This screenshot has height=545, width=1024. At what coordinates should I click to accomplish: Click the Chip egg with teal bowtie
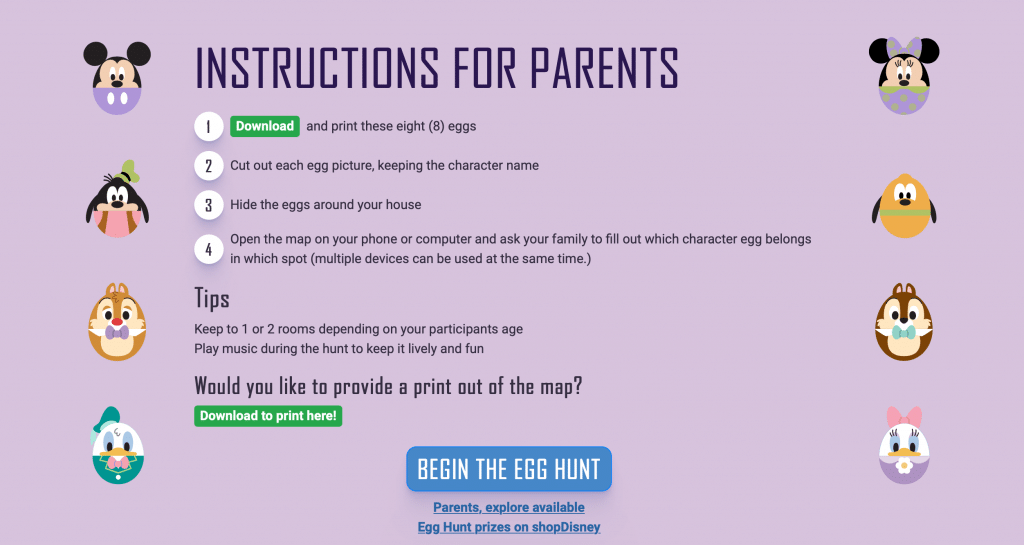pos(904,322)
